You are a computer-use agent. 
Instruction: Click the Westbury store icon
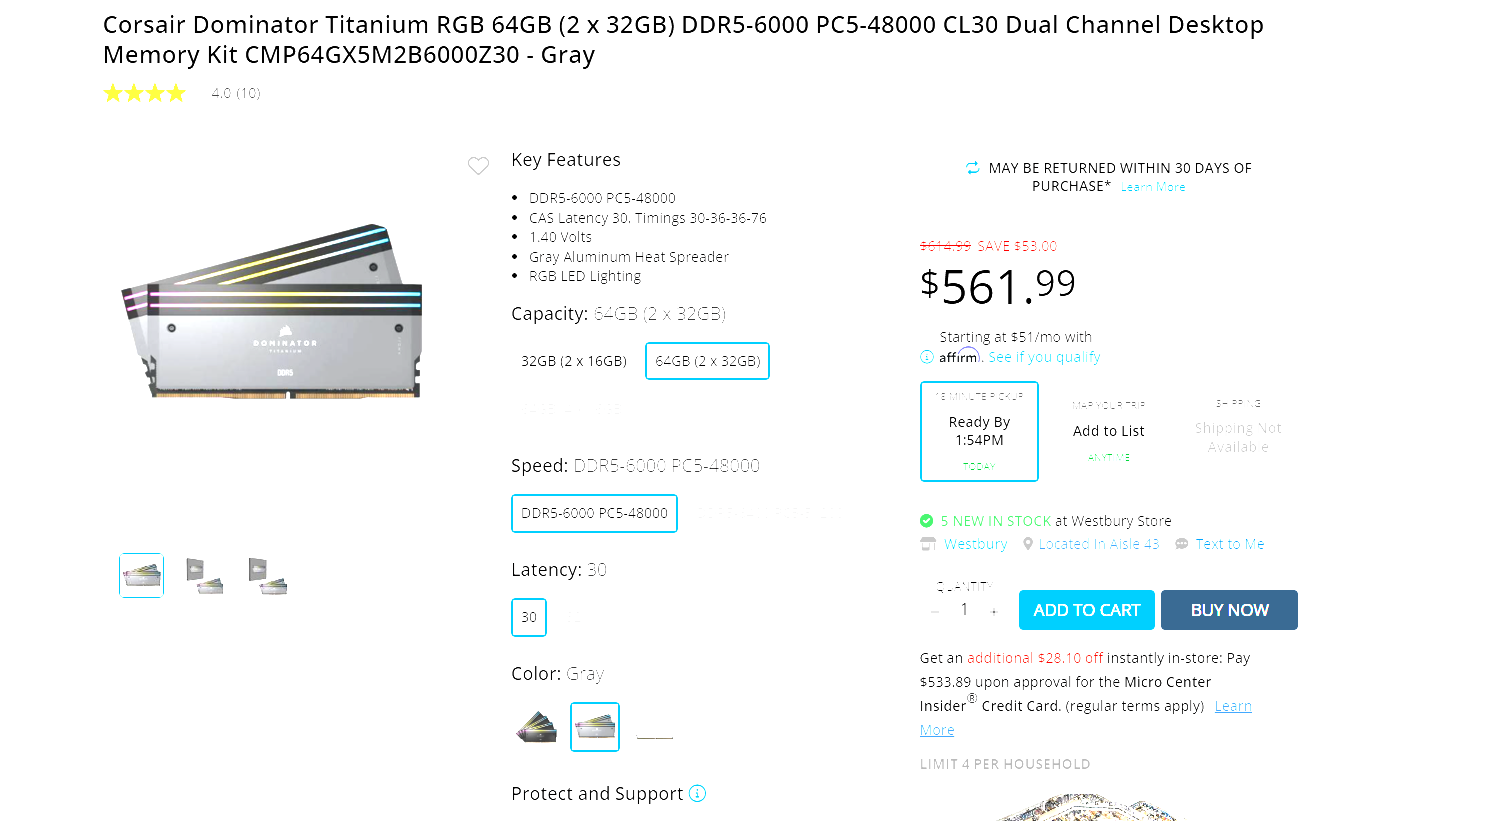pos(928,544)
